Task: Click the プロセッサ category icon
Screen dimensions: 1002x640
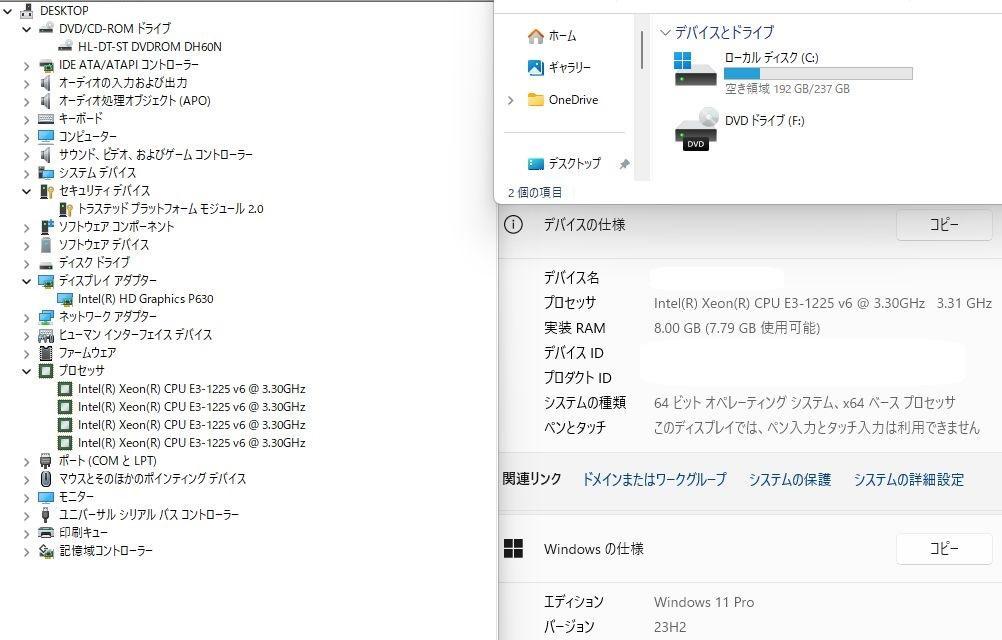Action: pyautogui.click(x=46, y=370)
